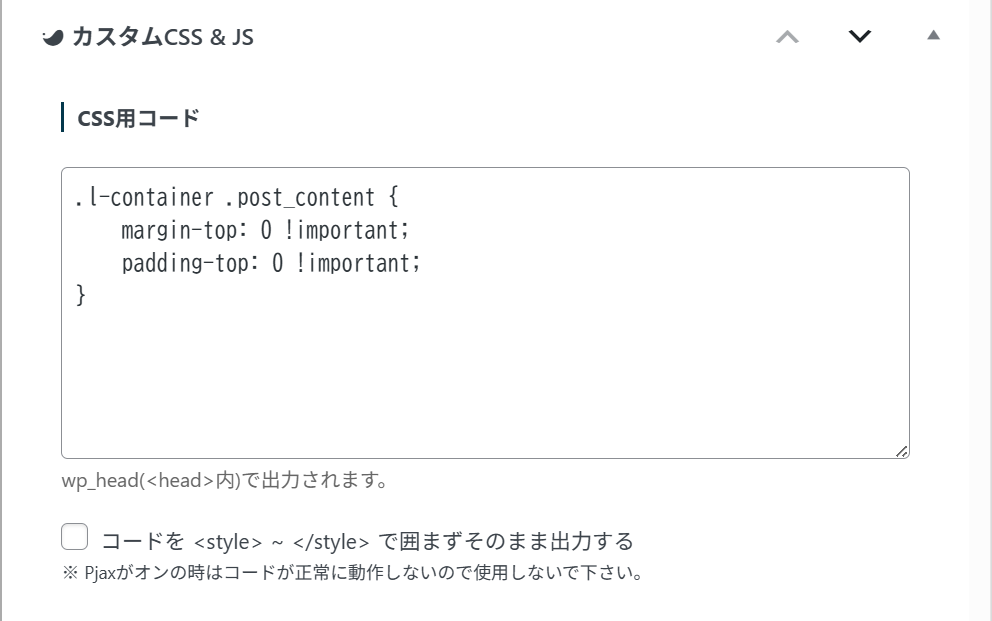This screenshot has height=621, width=992.
Task: Click the カスタムCSS & JS panel title
Action: pyautogui.click(x=163, y=38)
